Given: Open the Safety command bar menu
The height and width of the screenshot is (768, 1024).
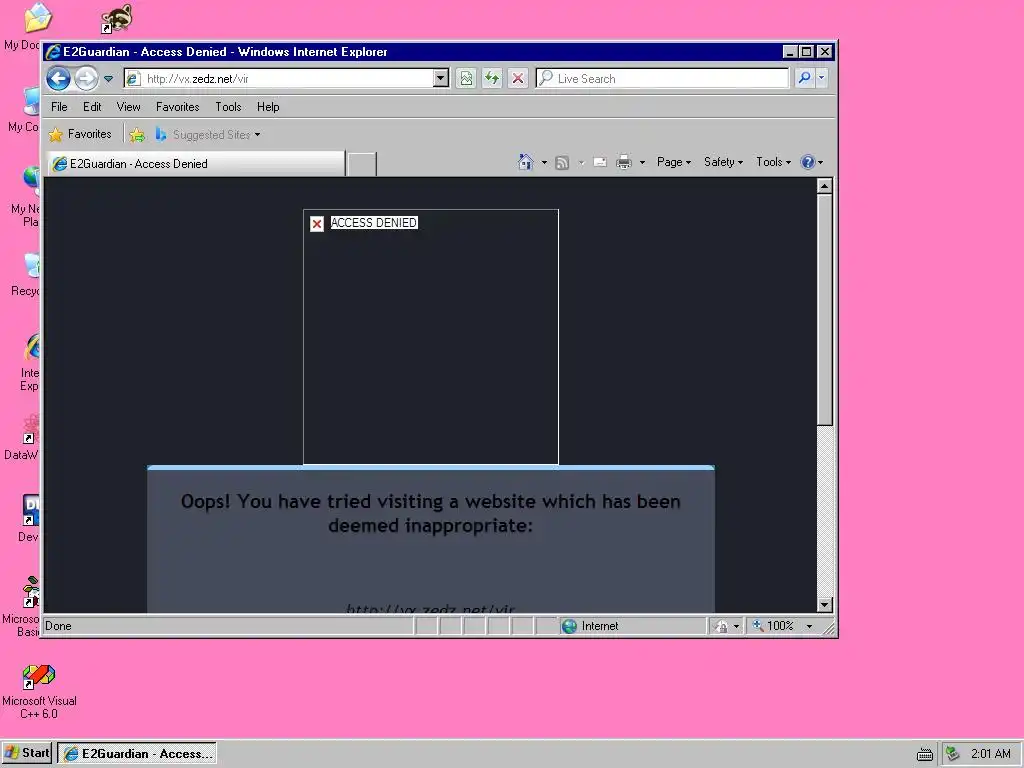Looking at the screenshot, I should point(723,162).
